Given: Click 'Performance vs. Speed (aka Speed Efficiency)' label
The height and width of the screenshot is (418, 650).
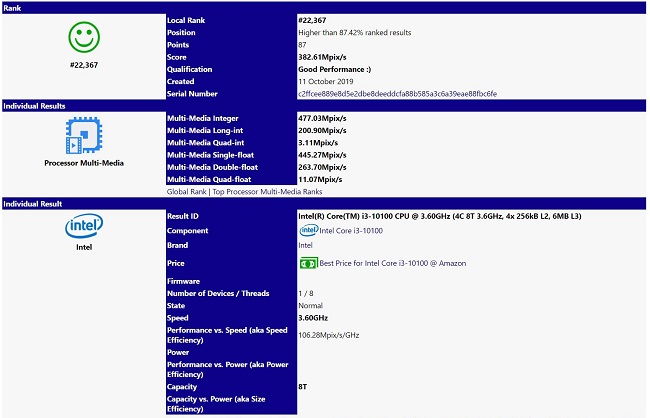Looking at the screenshot, I should point(227,335).
